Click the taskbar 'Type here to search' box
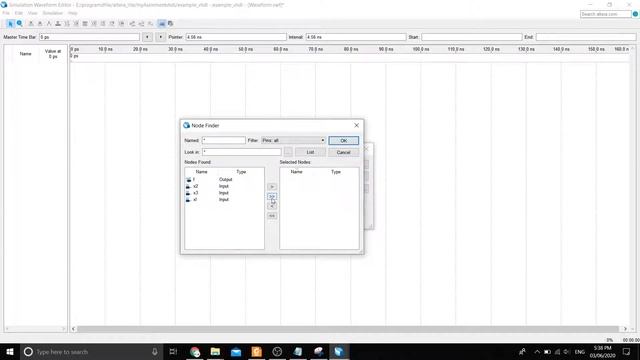This screenshot has width=640, height=360. (x=91, y=351)
